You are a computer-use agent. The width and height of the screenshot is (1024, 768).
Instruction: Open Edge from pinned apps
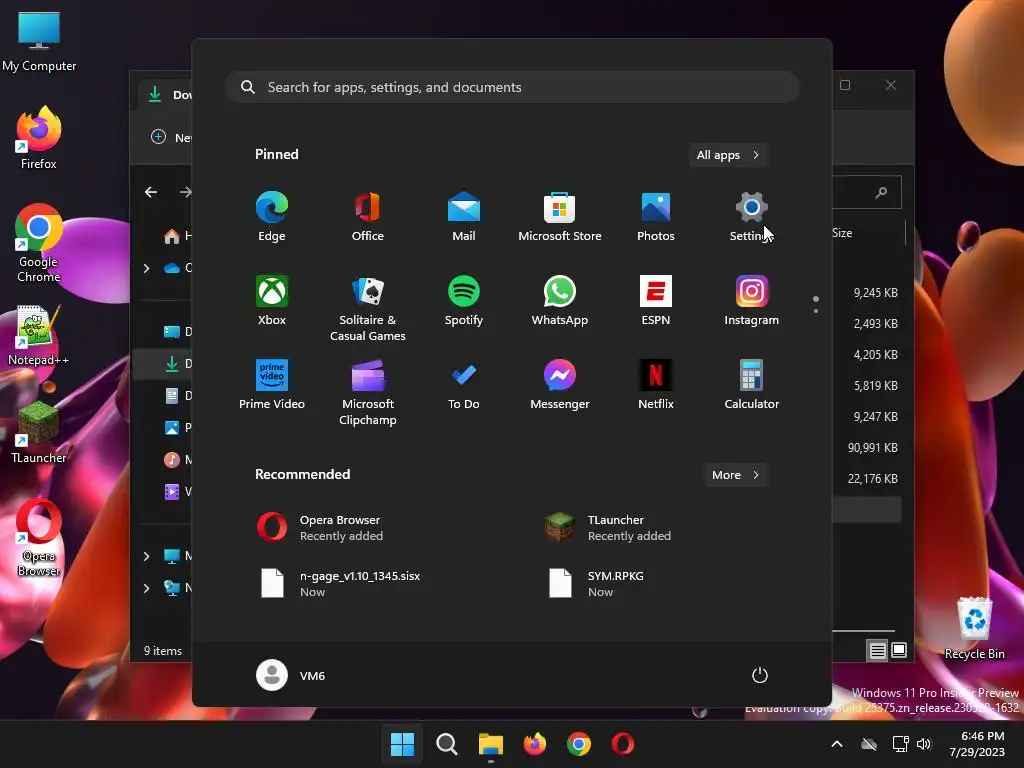pyautogui.click(x=272, y=217)
